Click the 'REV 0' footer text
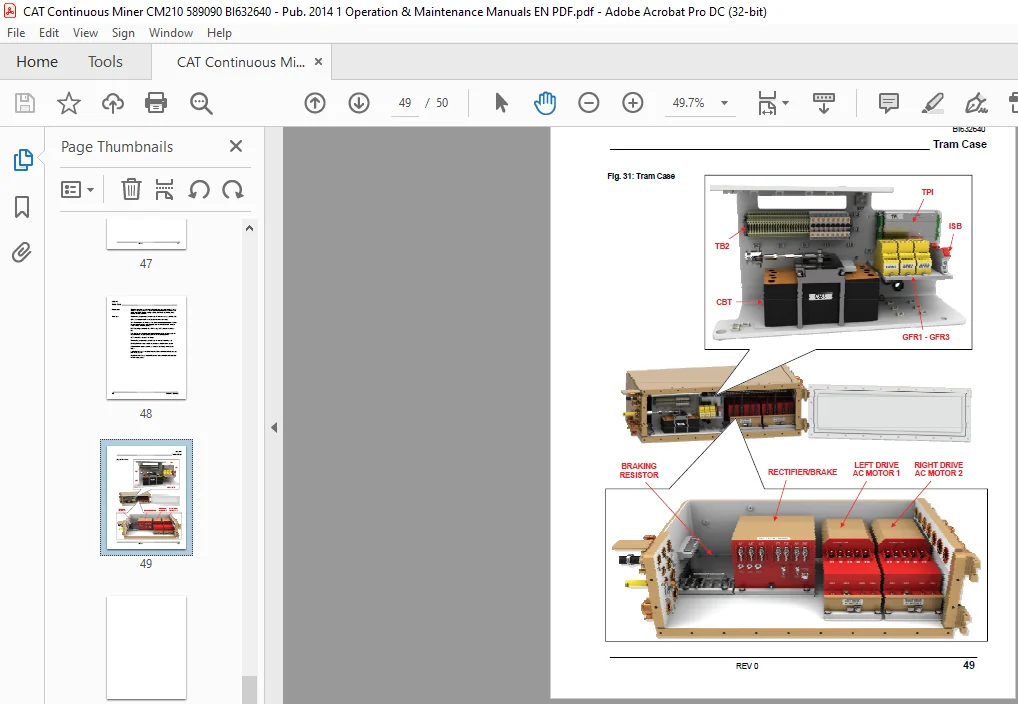This screenshot has height=704, width=1018. pyautogui.click(x=747, y=666)
